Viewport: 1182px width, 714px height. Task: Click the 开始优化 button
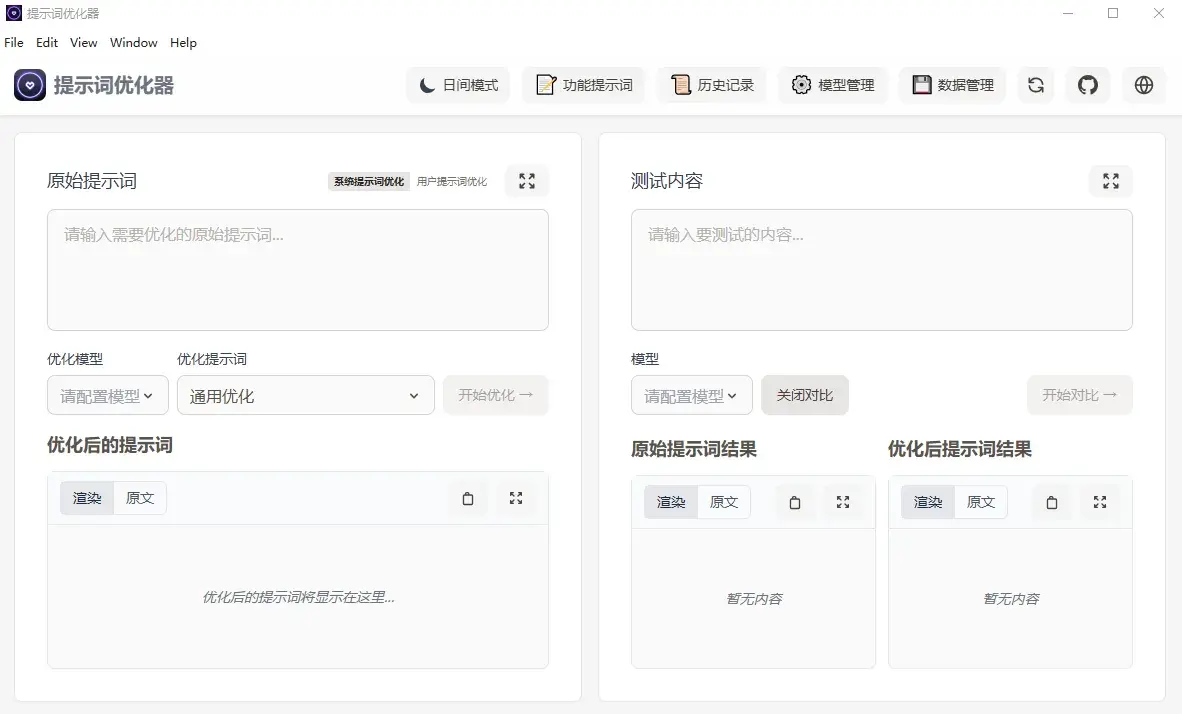[495, 395]
